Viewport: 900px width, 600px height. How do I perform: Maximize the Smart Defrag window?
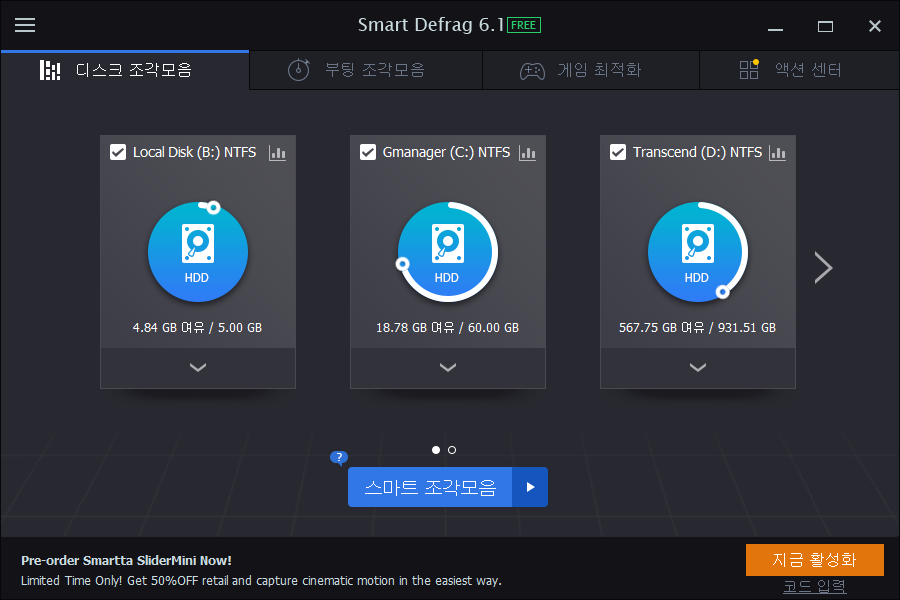coord(825,26)
